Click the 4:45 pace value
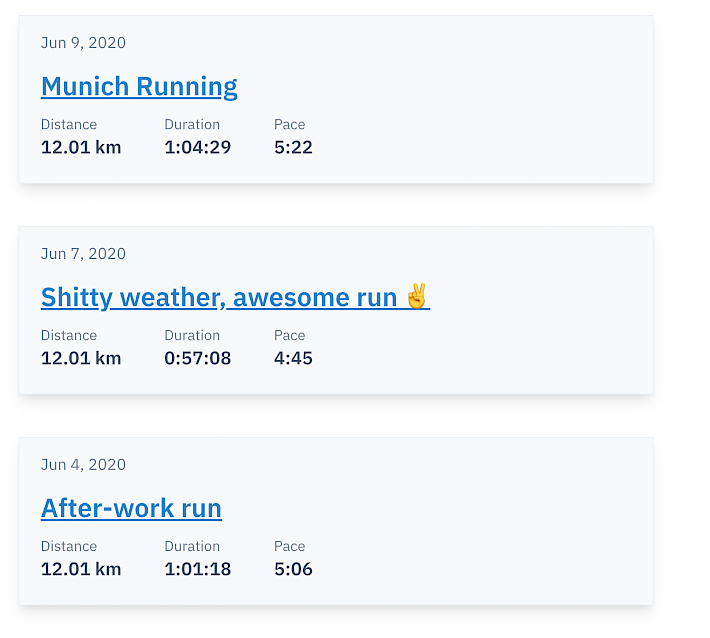Viewport: 710px width, 638px height. (293, 358)
